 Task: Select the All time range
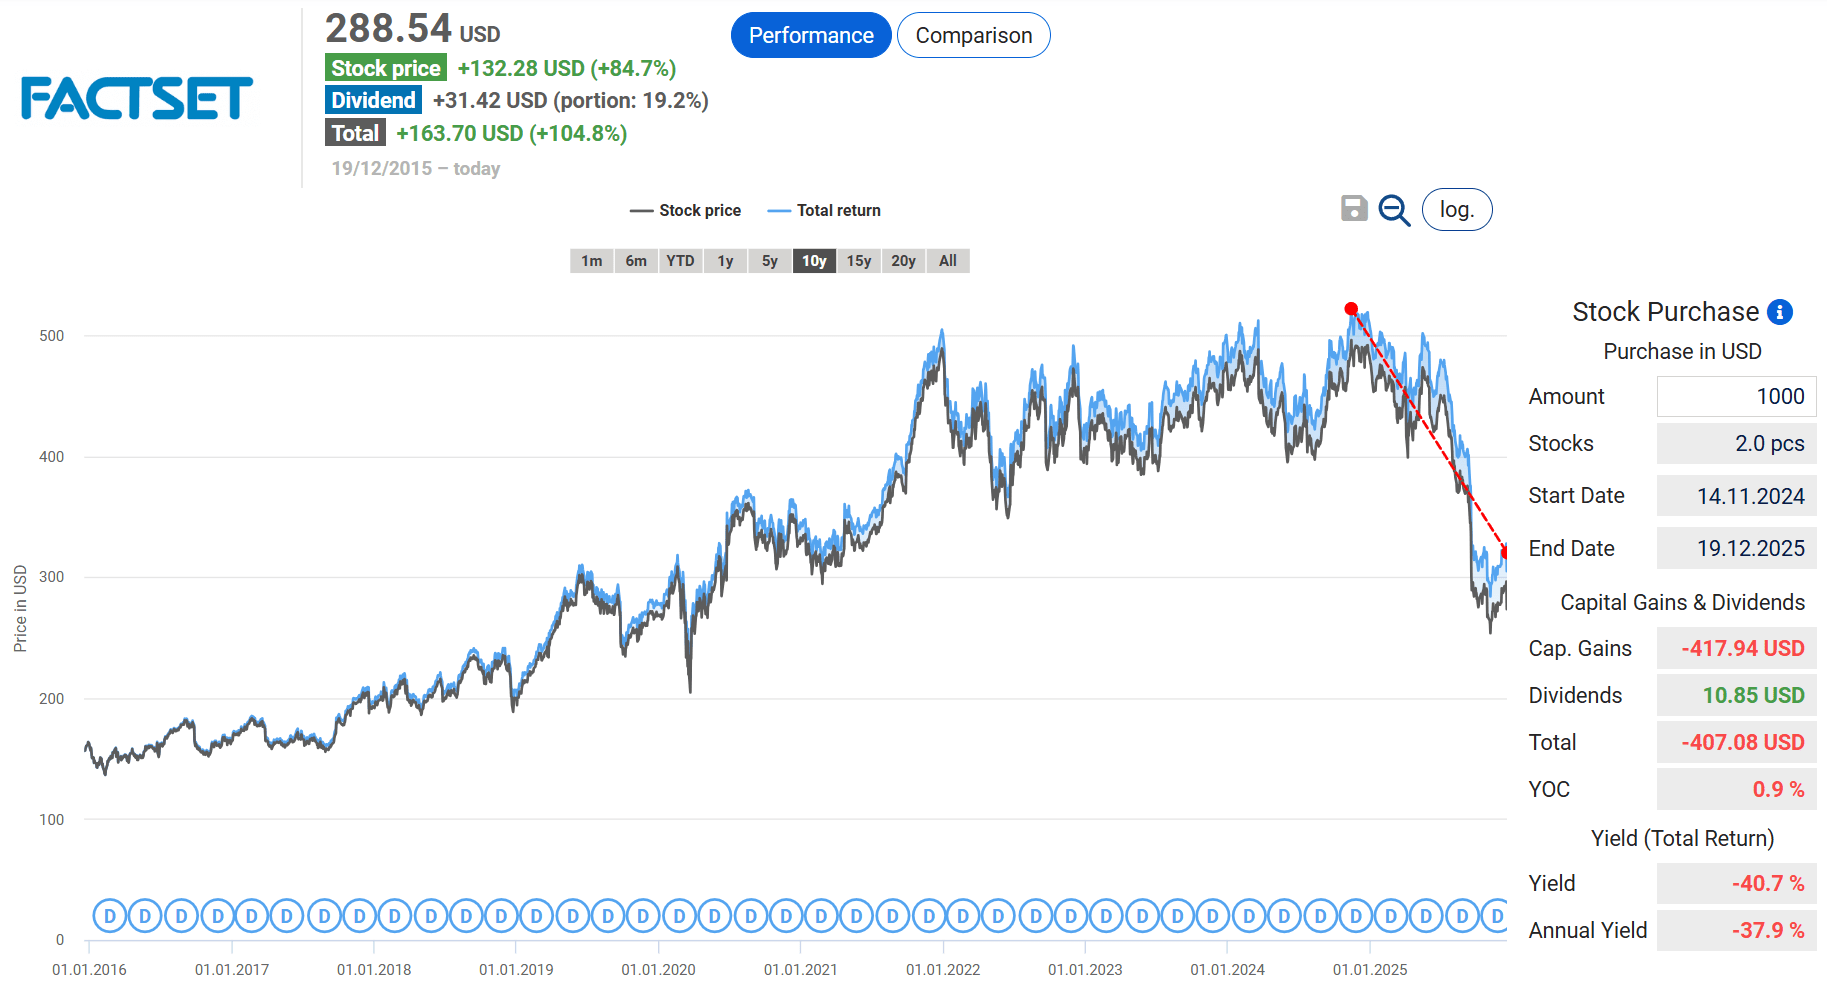click(947, 260)
